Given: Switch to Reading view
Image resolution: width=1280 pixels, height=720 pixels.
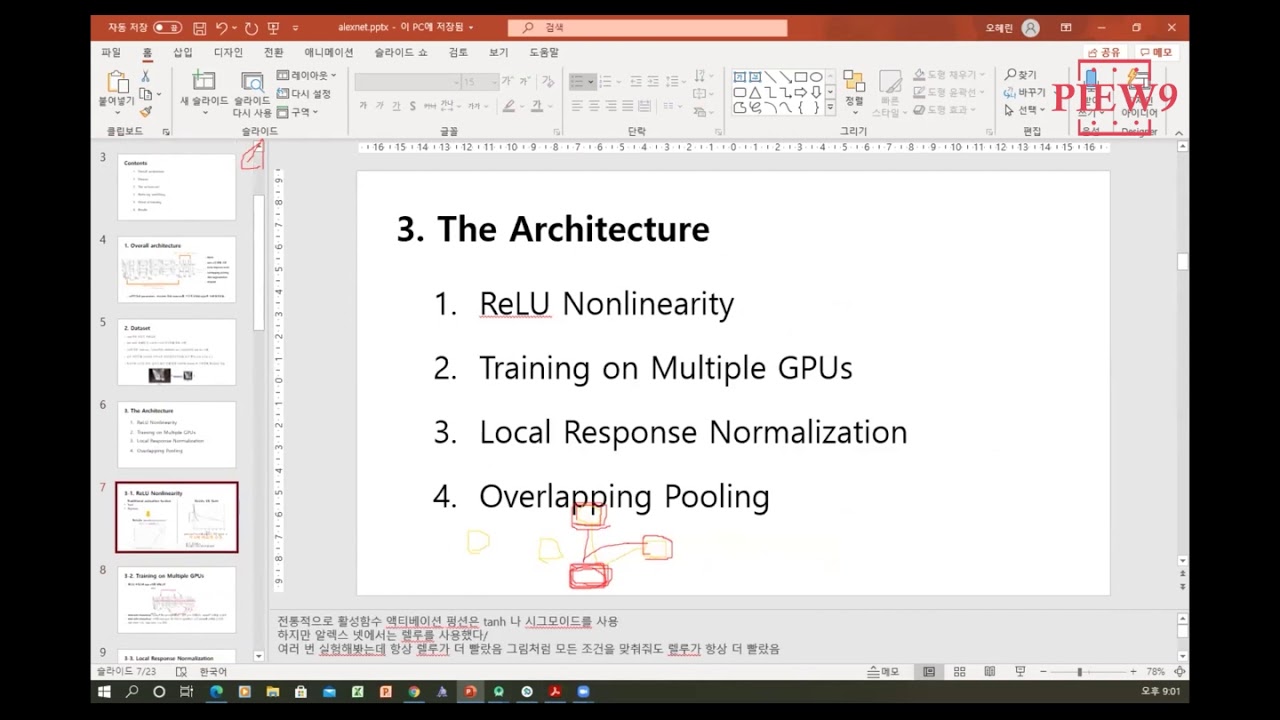Looking at the screenshot, I should pyautogui.click(x=989, y=672).
